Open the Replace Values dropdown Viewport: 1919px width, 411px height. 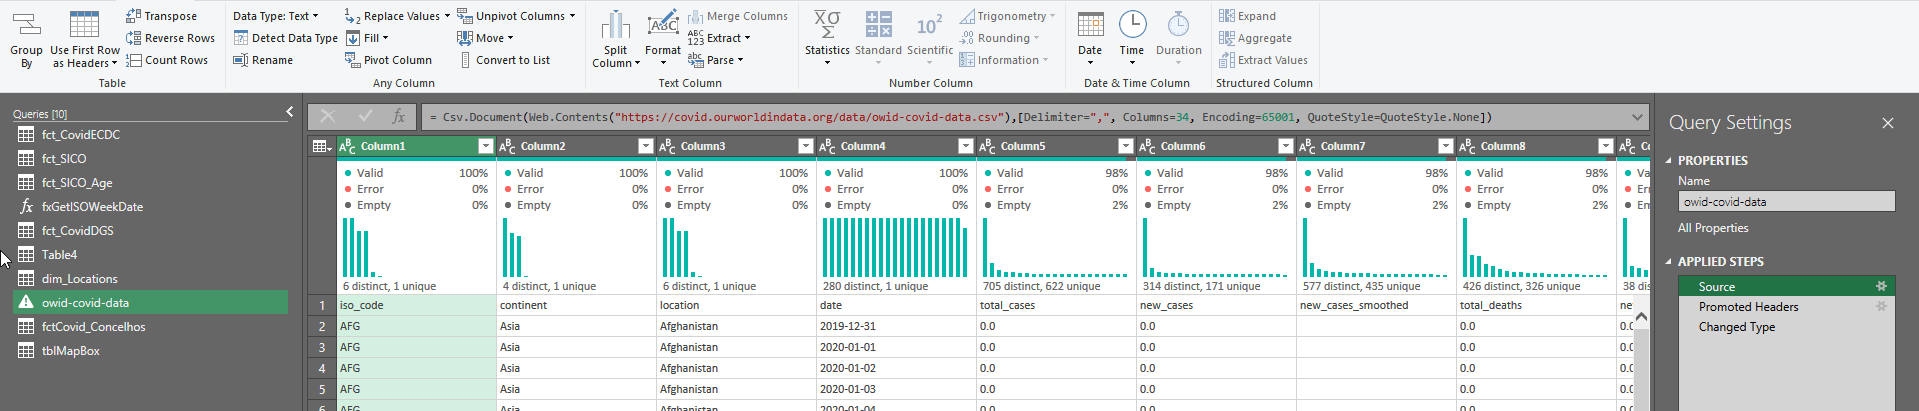398,16
